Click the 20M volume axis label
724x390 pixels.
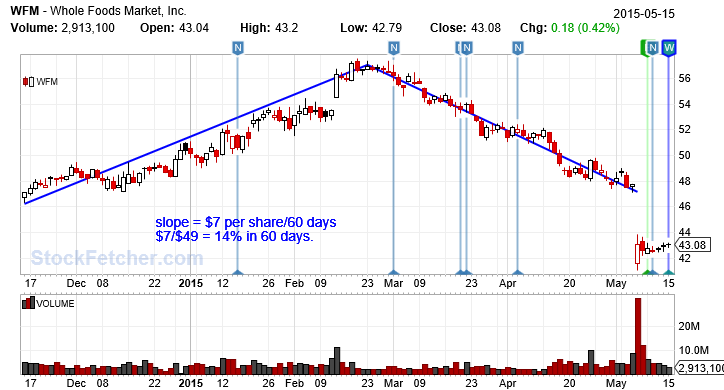coord(689,326)
